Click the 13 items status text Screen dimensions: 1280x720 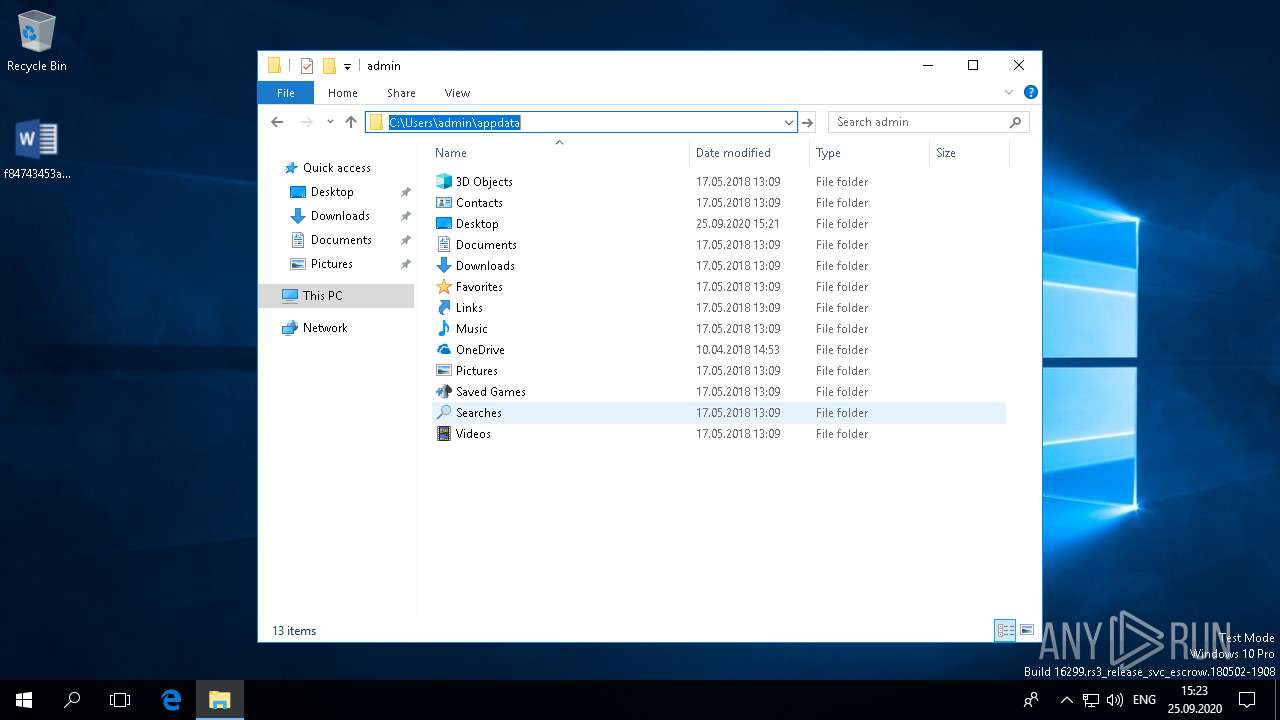point(294,631)
